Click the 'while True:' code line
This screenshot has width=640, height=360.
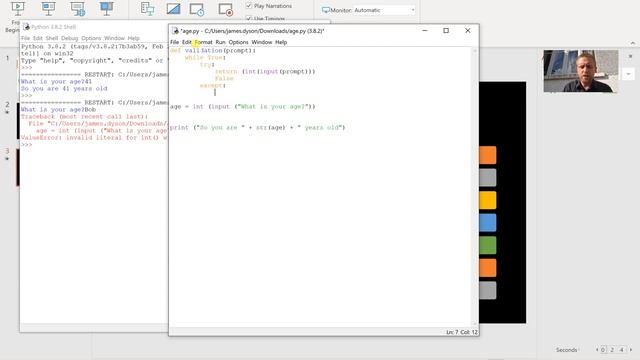click(x=205, y=58)
